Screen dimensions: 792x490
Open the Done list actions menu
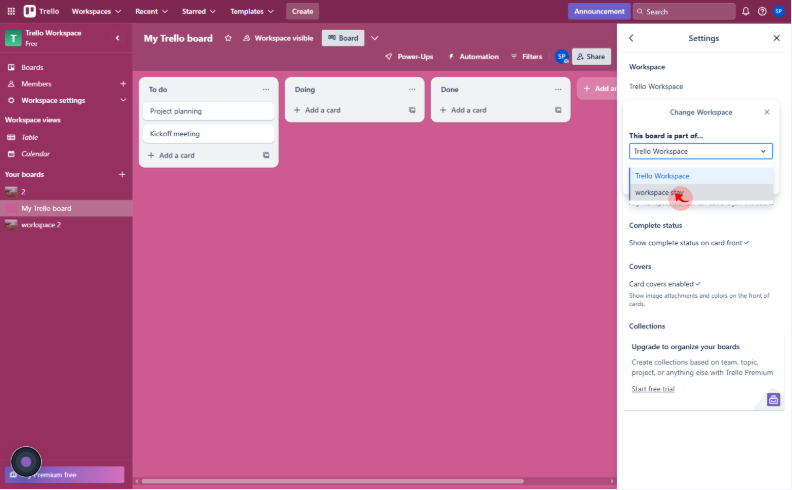tap(558, 89)
